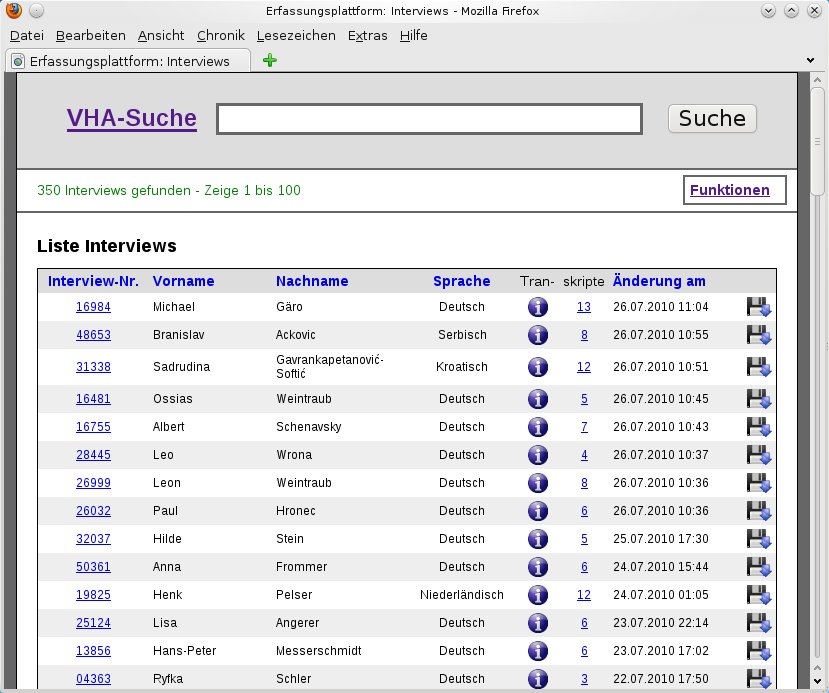The height and width of the screenshot is (693, 829).
Task: Click into the VHA search text field
Action: point(429,119)
